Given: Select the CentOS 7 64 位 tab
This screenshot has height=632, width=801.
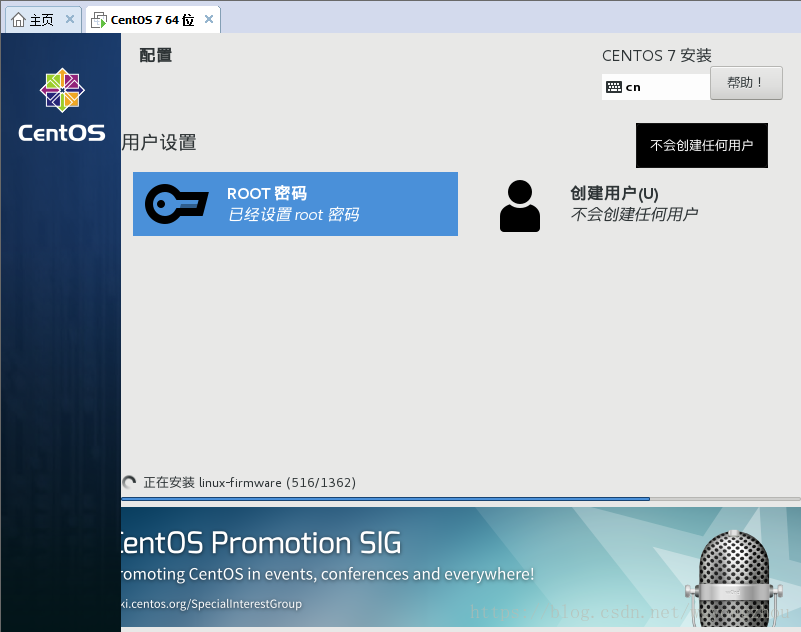Looking at the screenshot, I should click(x=152, y=20).
